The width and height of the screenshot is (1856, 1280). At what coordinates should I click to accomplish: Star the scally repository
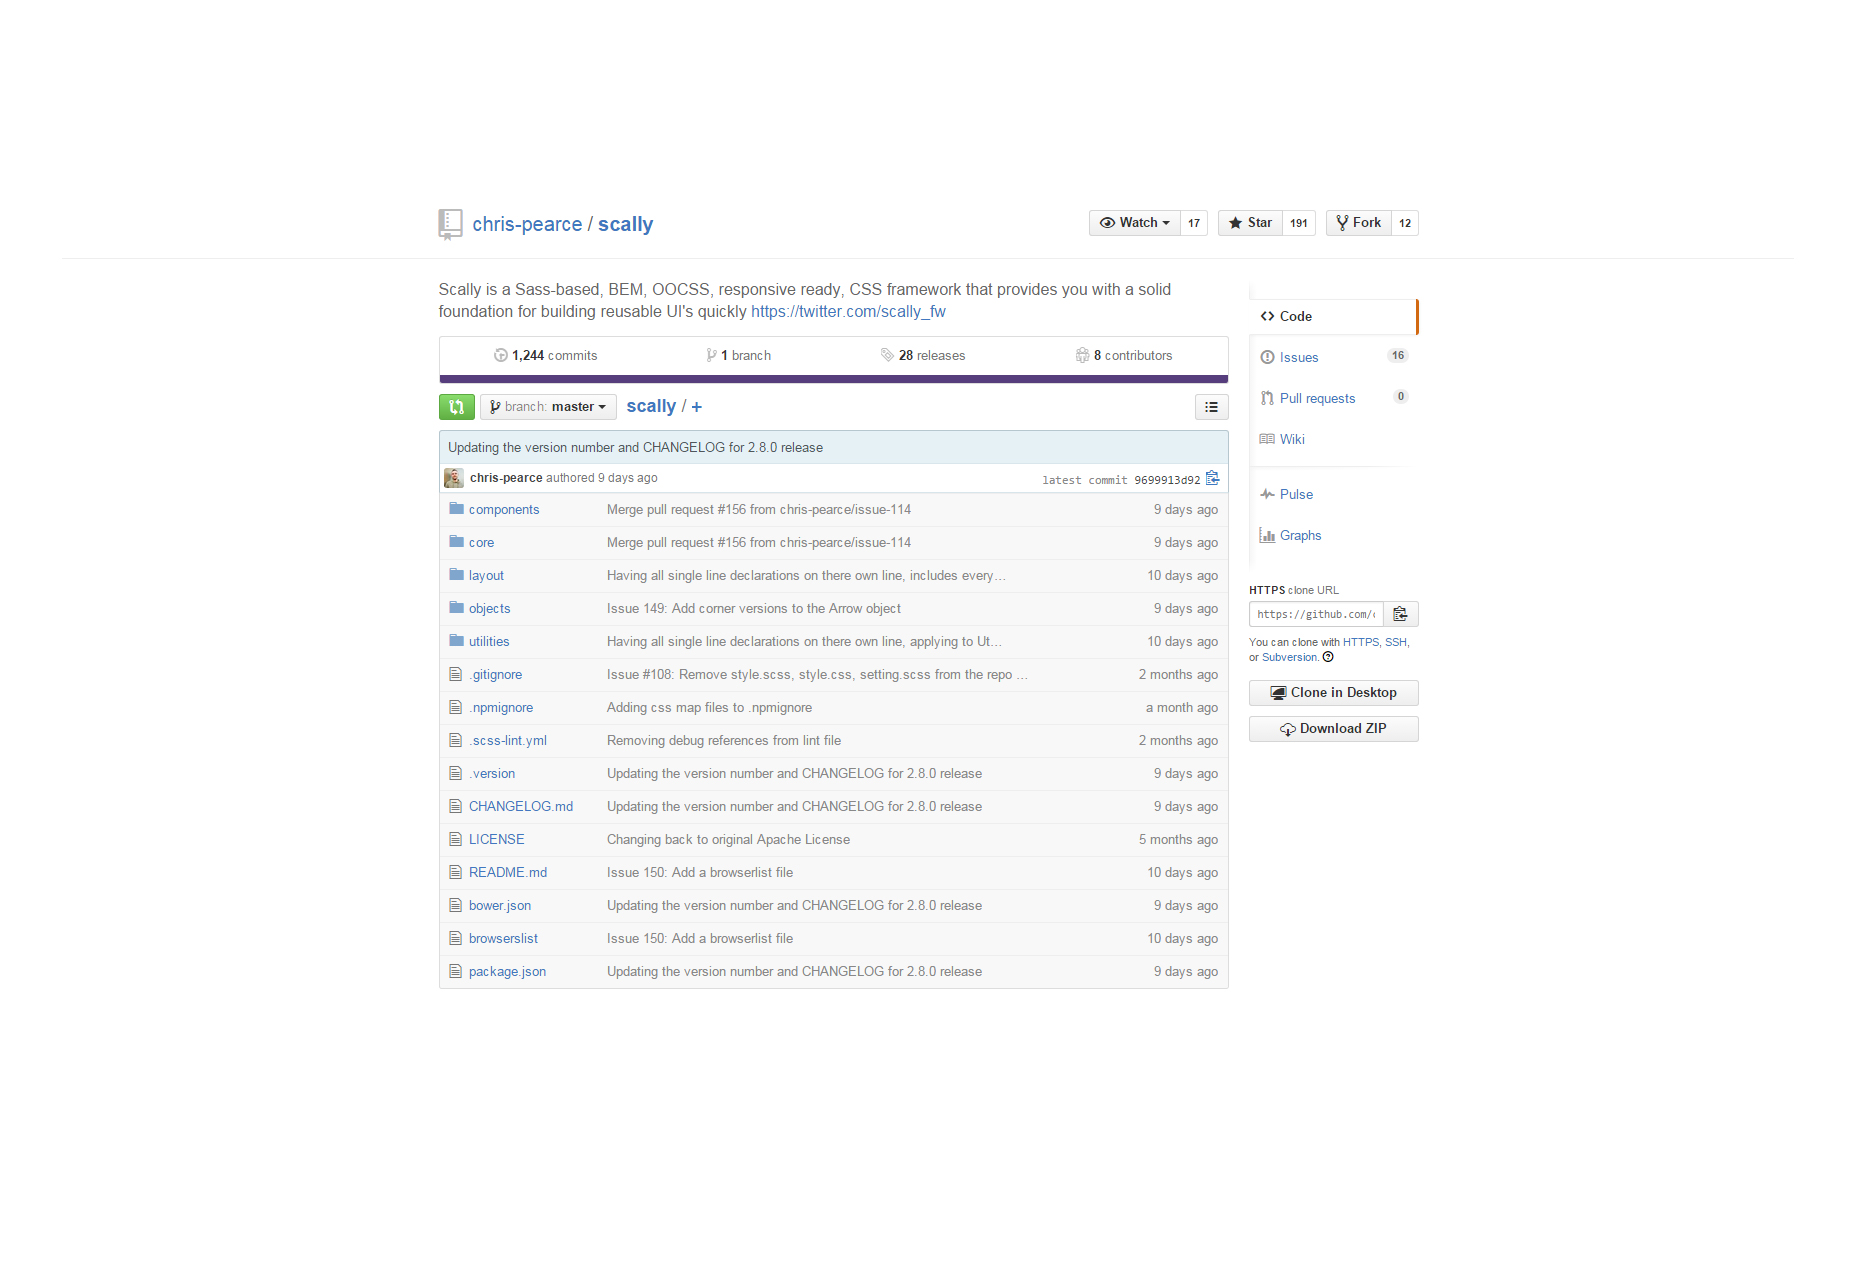click(x=1250, y=223)
